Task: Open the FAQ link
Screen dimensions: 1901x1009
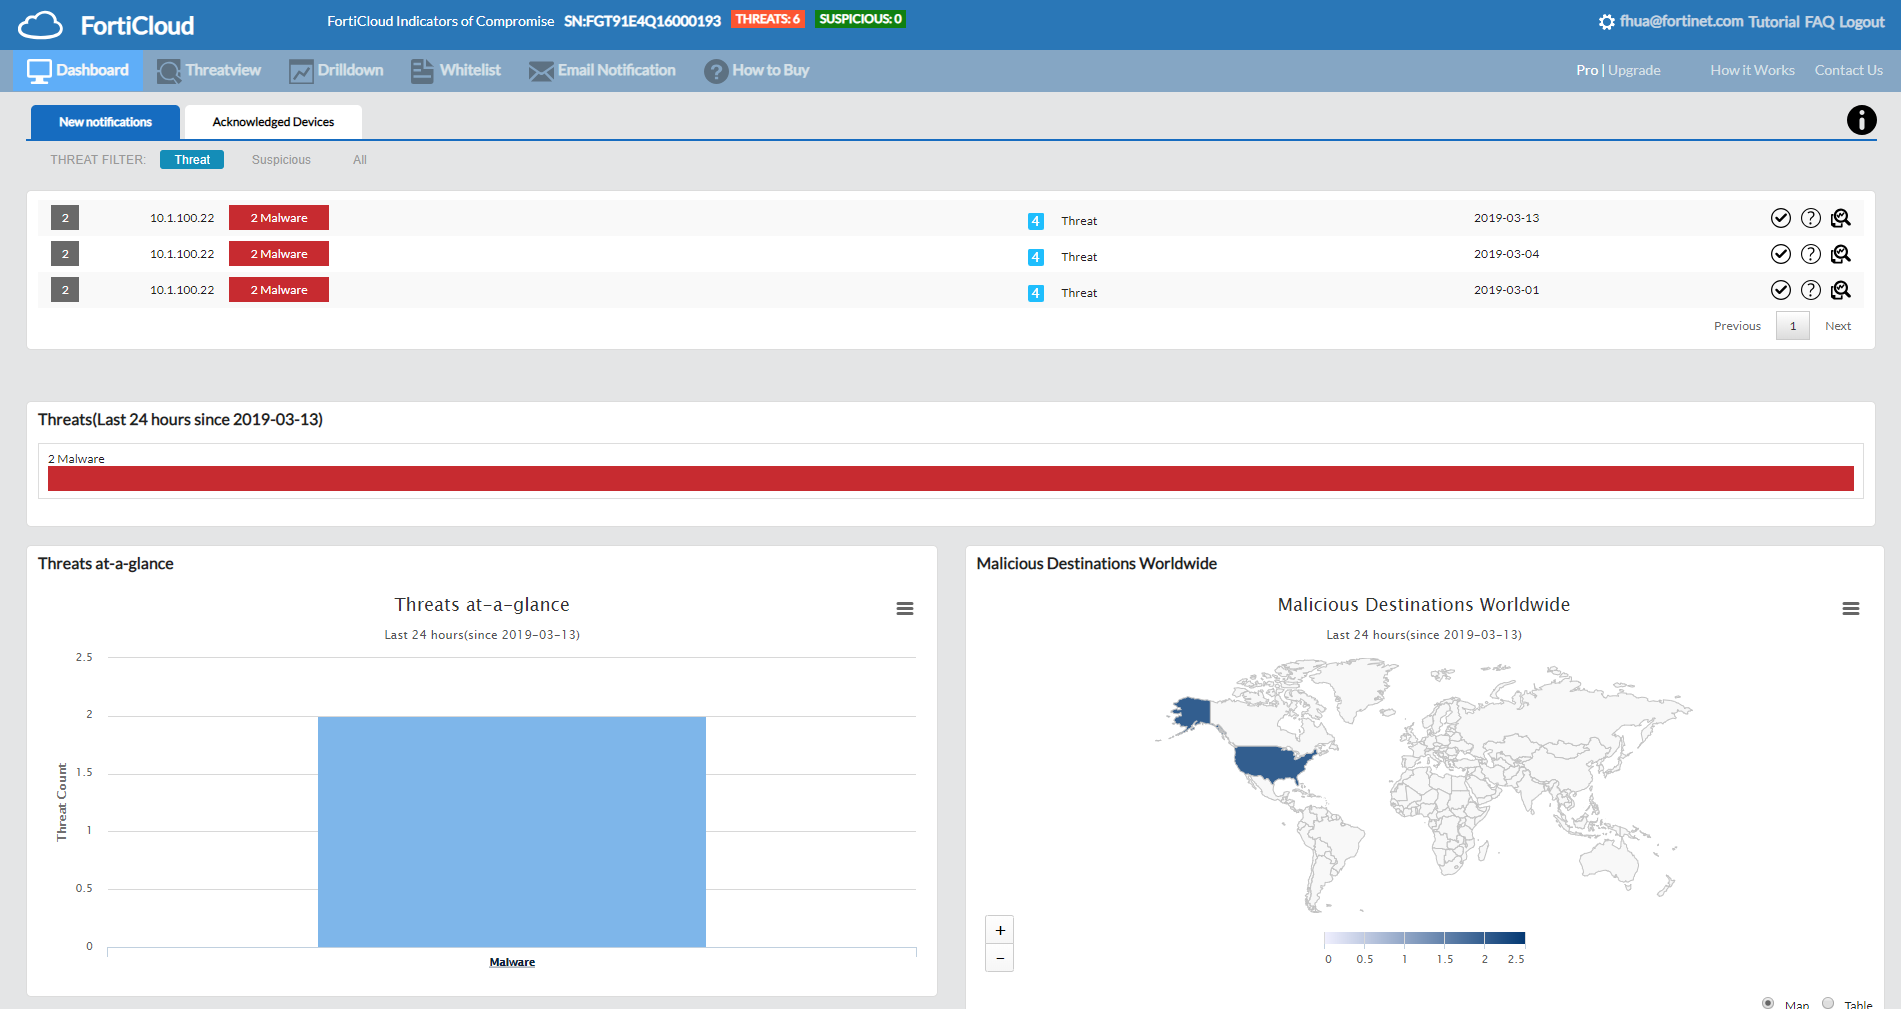Action: tap(1819, 22)
